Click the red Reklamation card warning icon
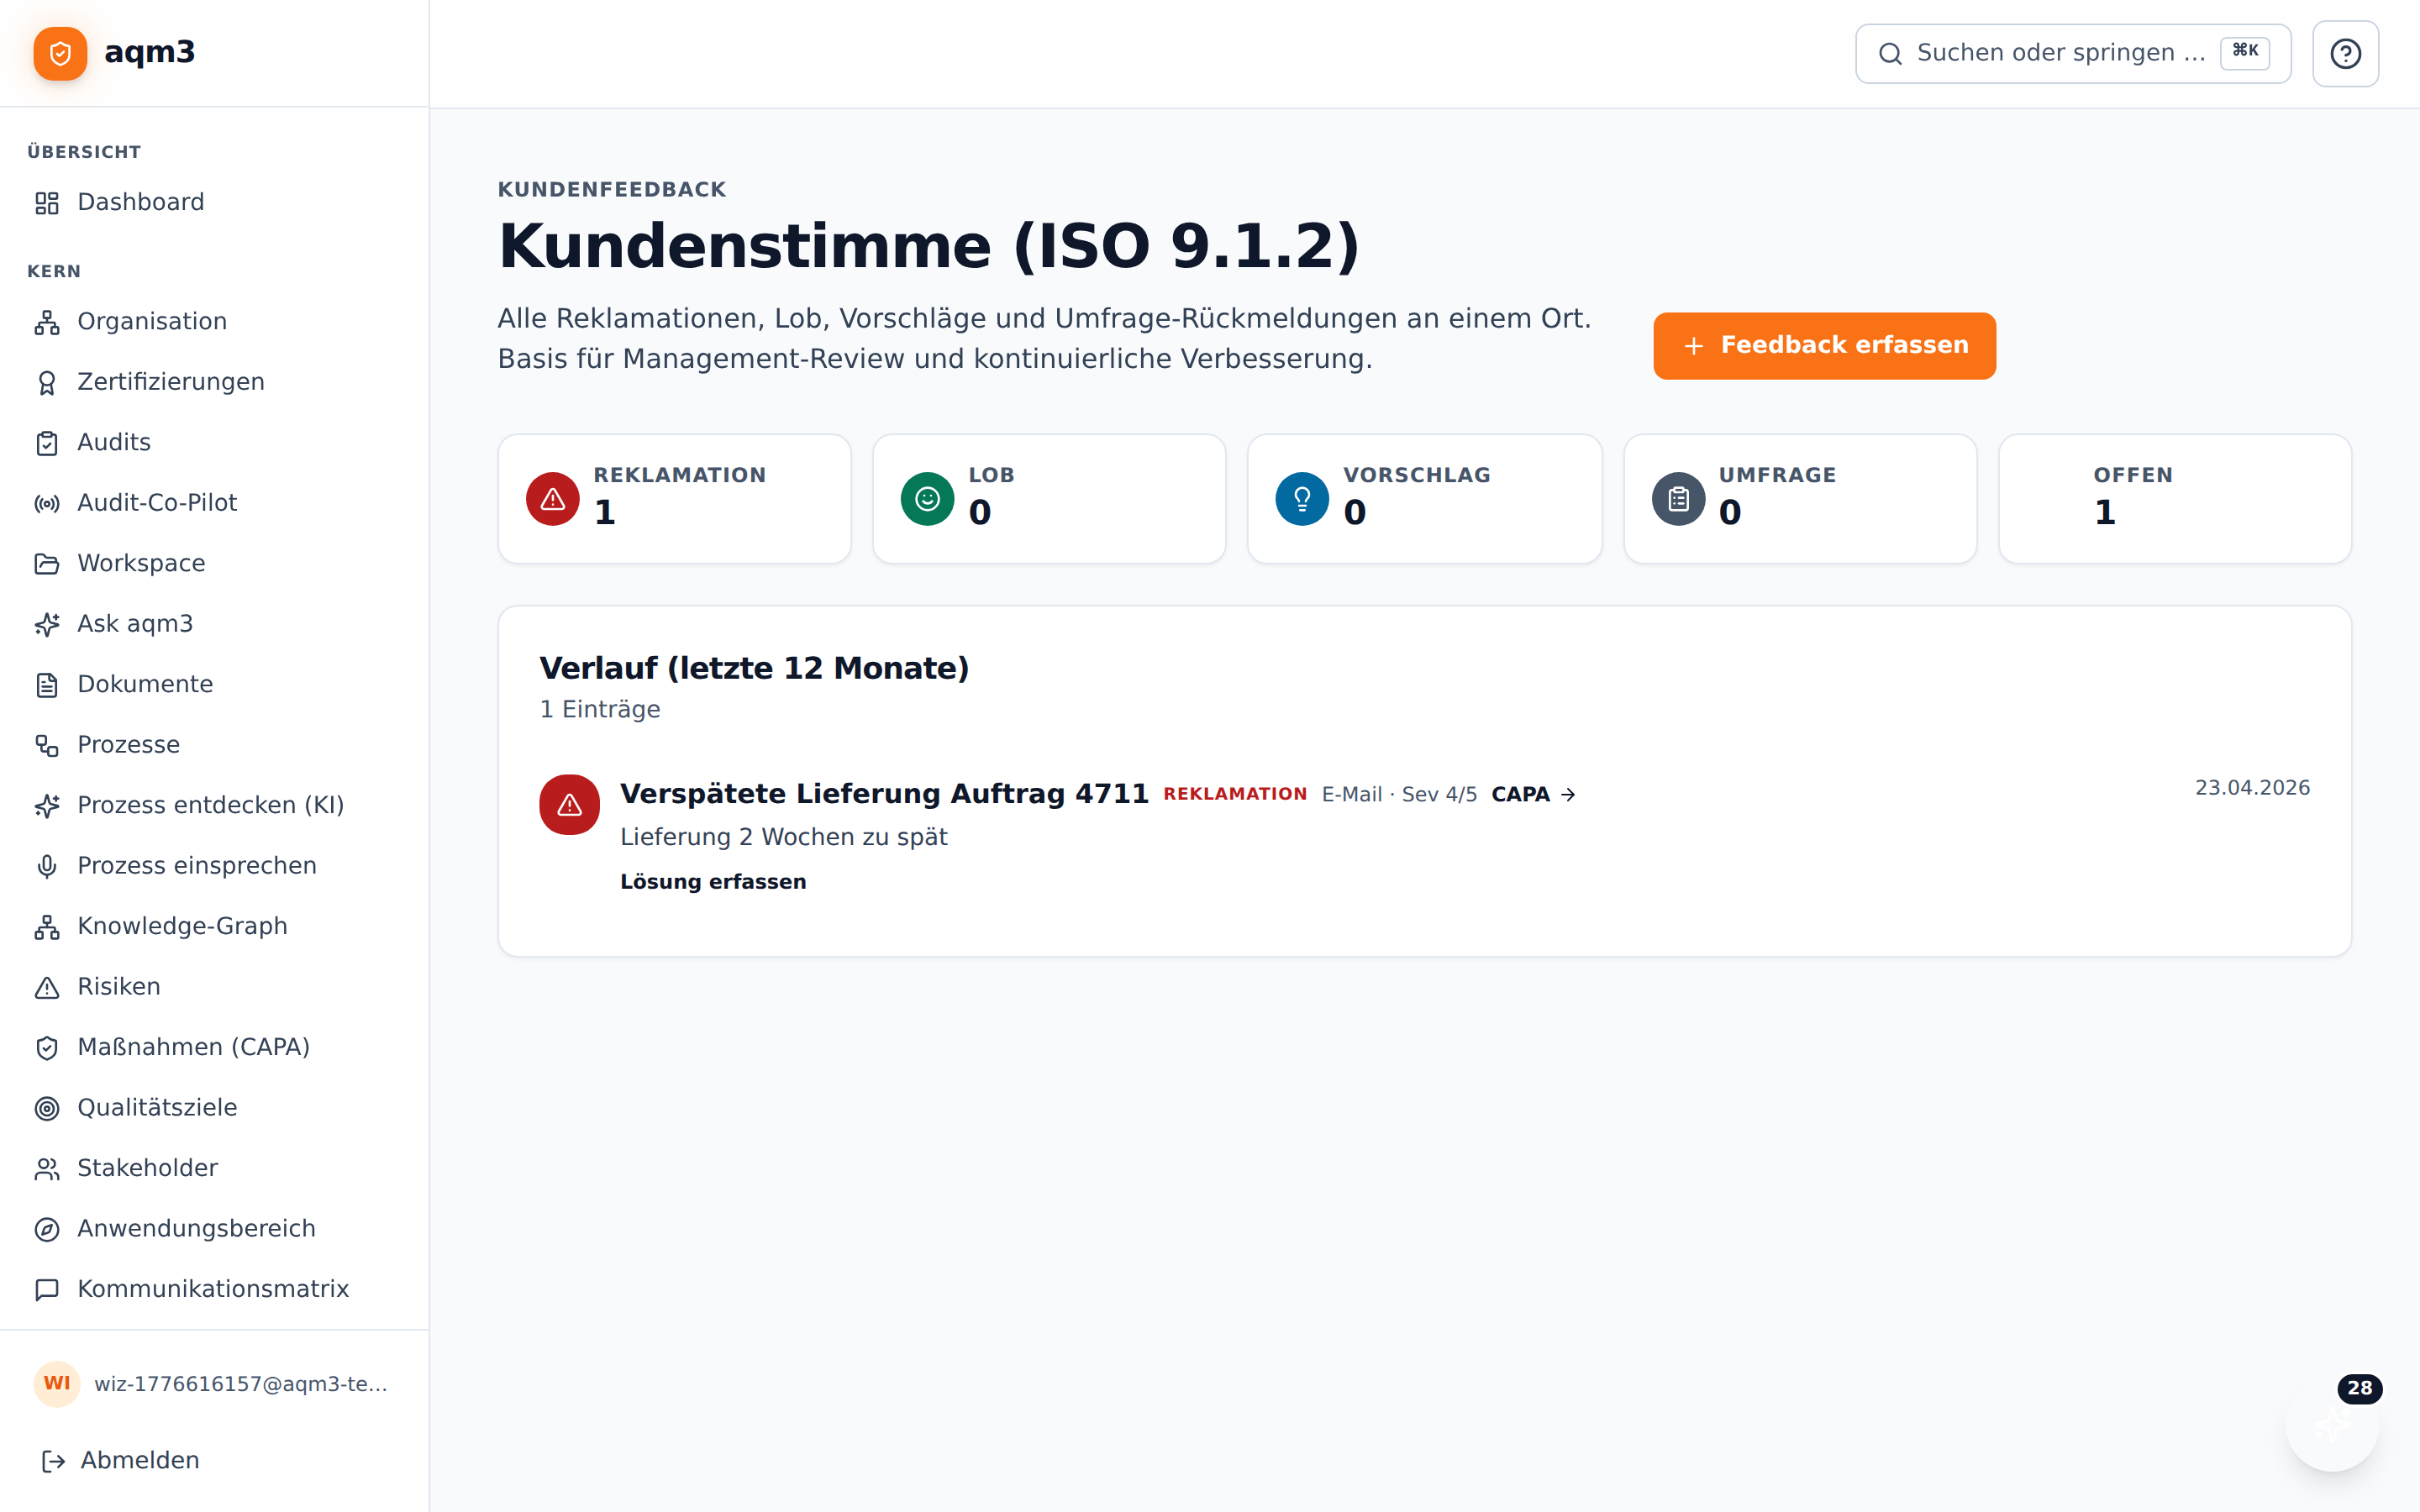 (553, 499)
